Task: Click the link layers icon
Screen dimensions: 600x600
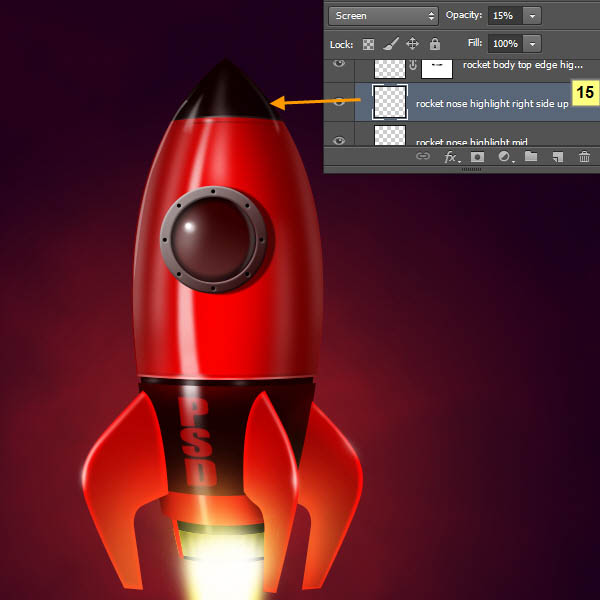Action: click(423, 157)
